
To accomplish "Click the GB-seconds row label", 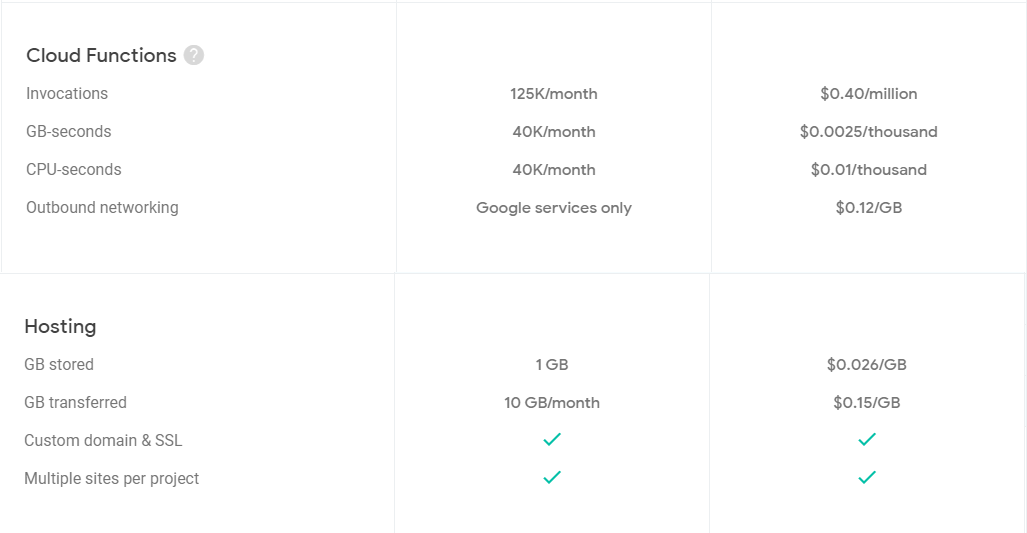I will point(69,132).
